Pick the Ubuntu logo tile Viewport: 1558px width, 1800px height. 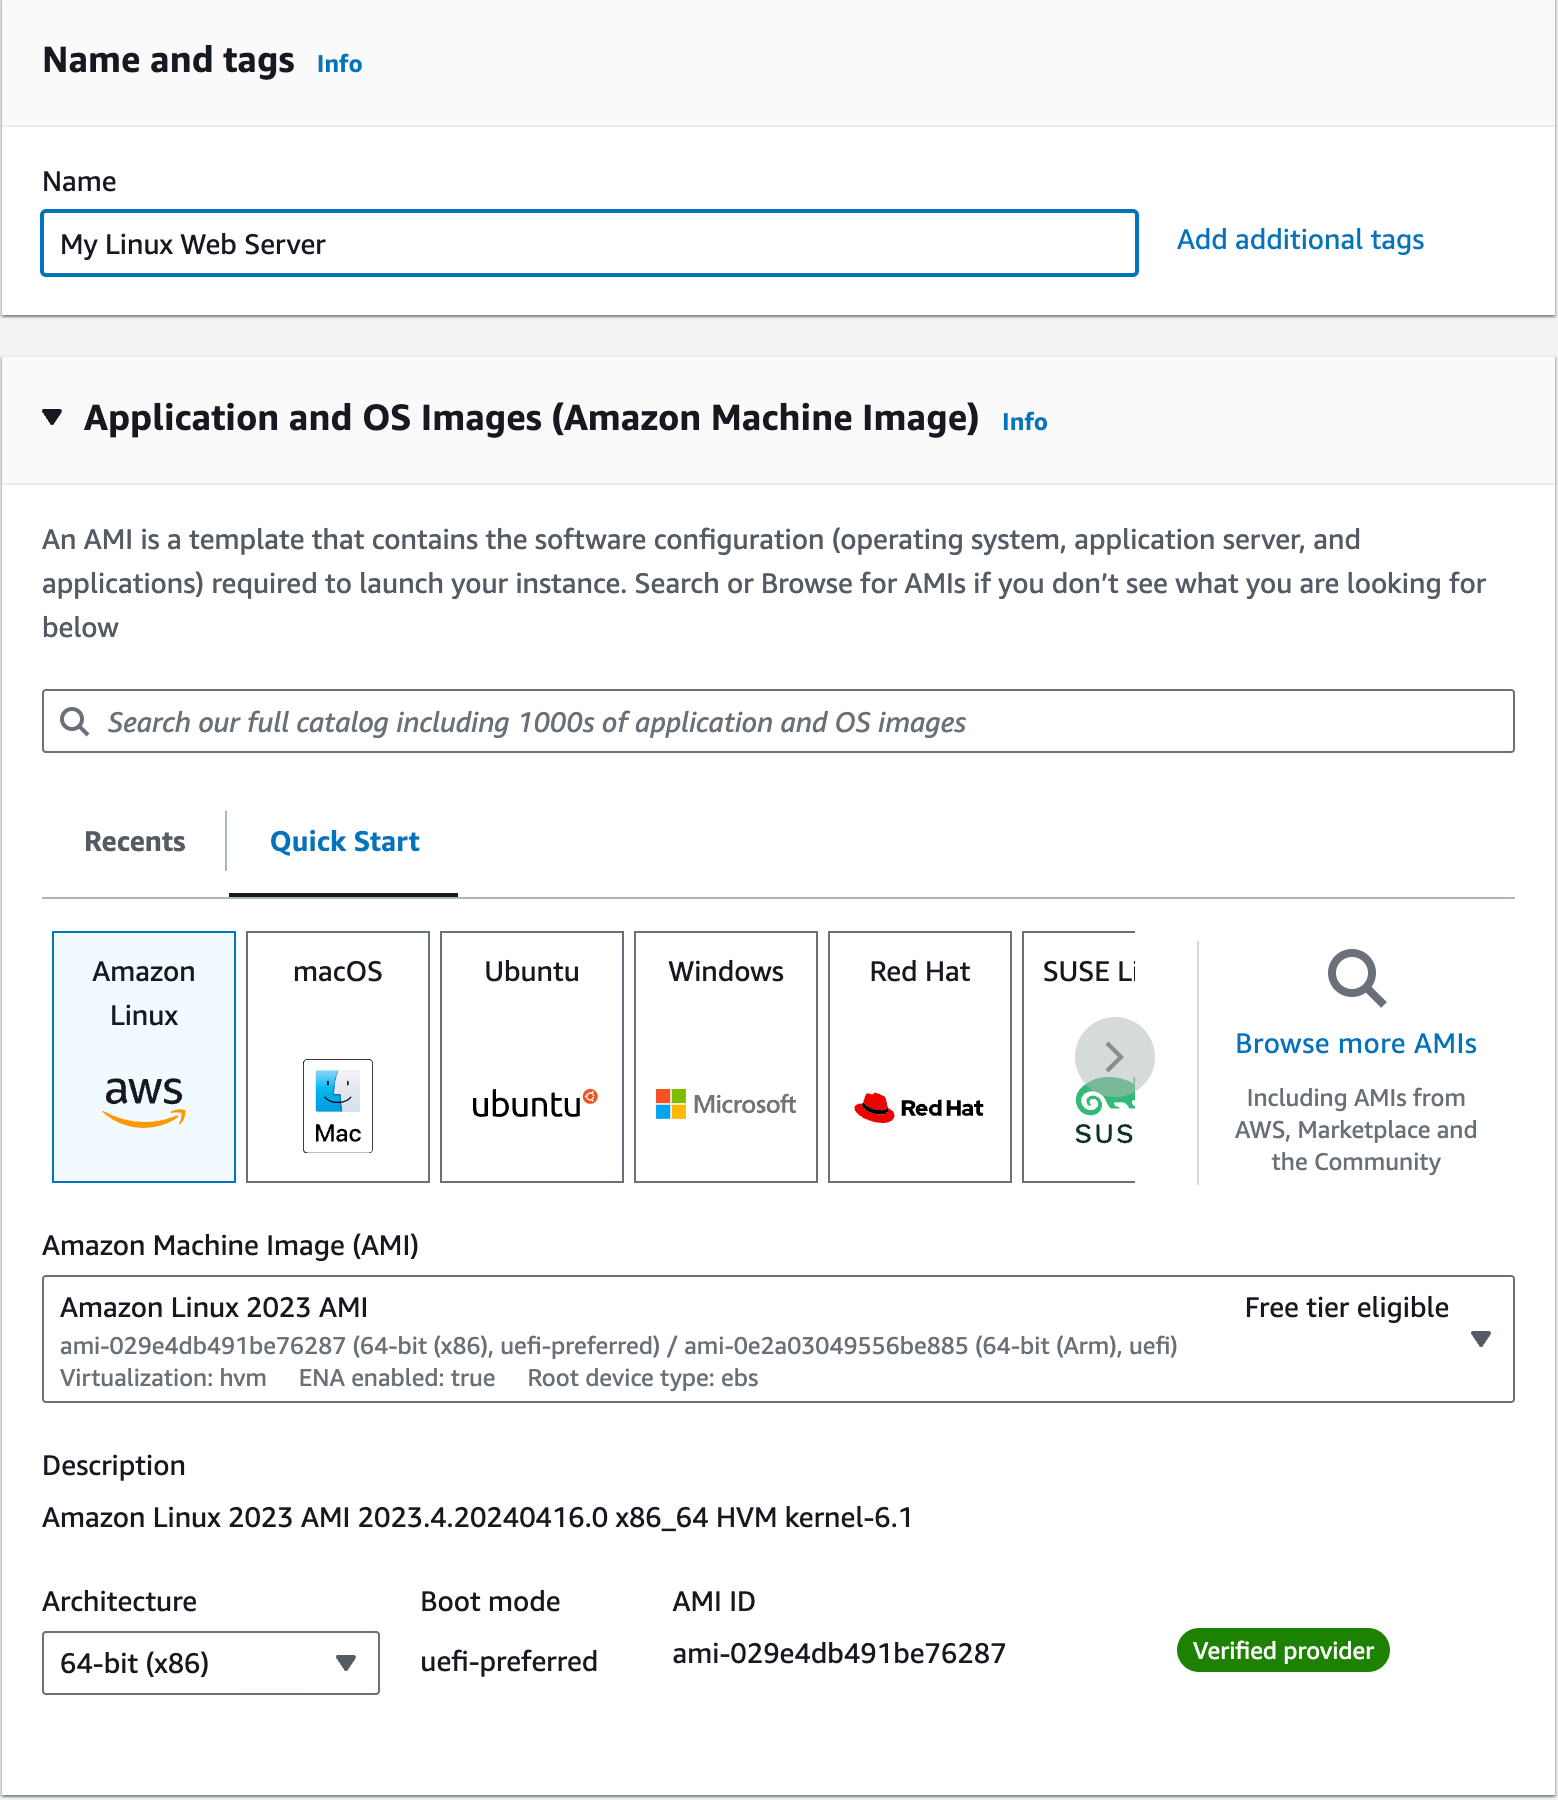click(x=532, y=1056)
